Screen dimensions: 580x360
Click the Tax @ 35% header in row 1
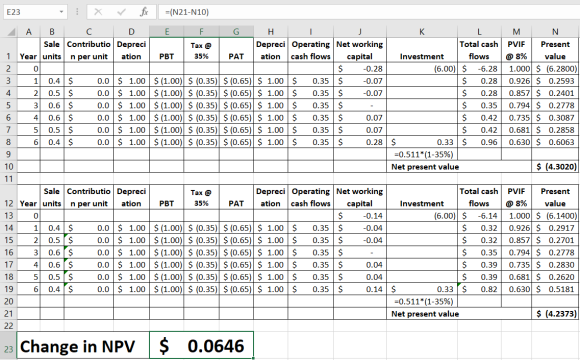click(x=201, y=50)
